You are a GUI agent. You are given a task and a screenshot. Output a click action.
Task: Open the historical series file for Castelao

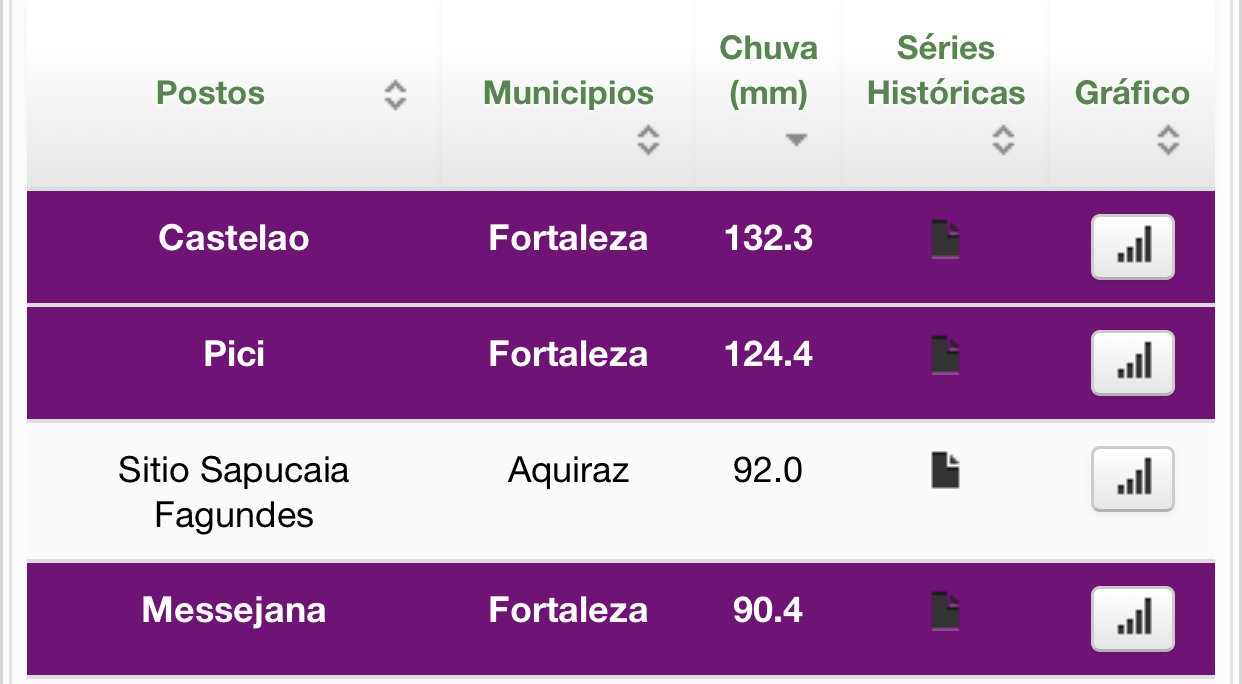tap(945, 240)
